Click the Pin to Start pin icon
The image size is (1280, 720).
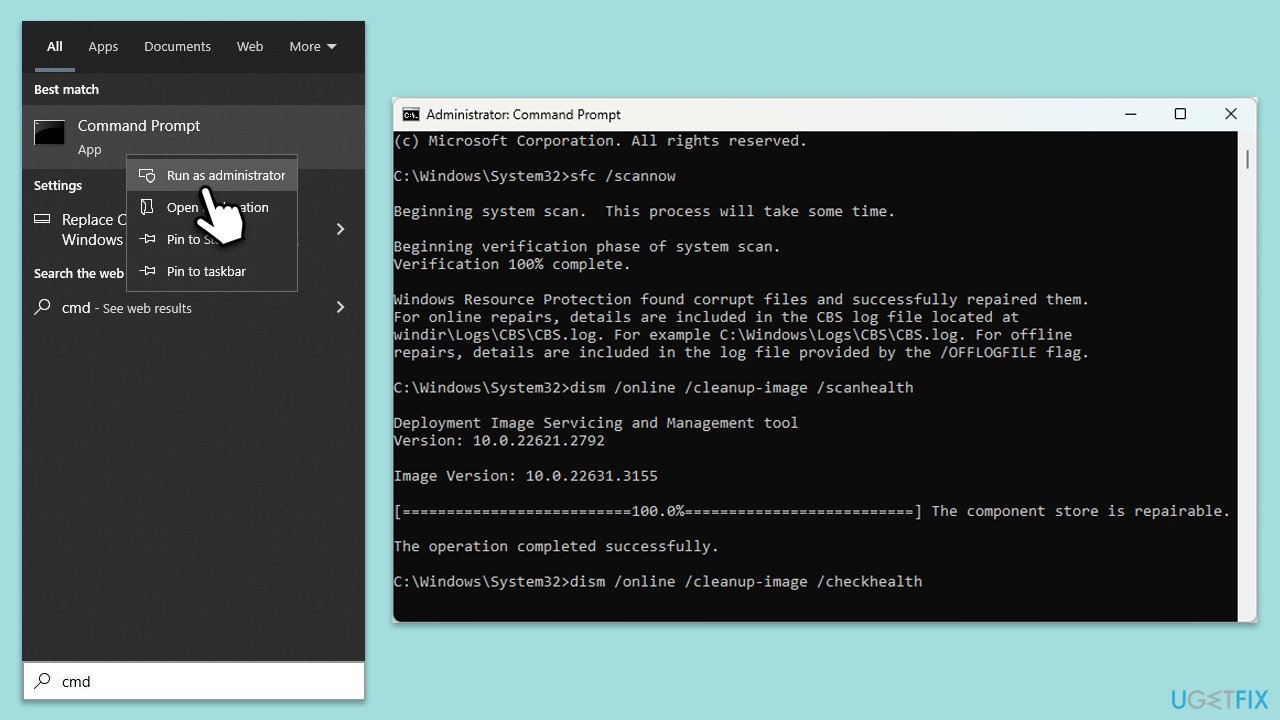point(147,239)
